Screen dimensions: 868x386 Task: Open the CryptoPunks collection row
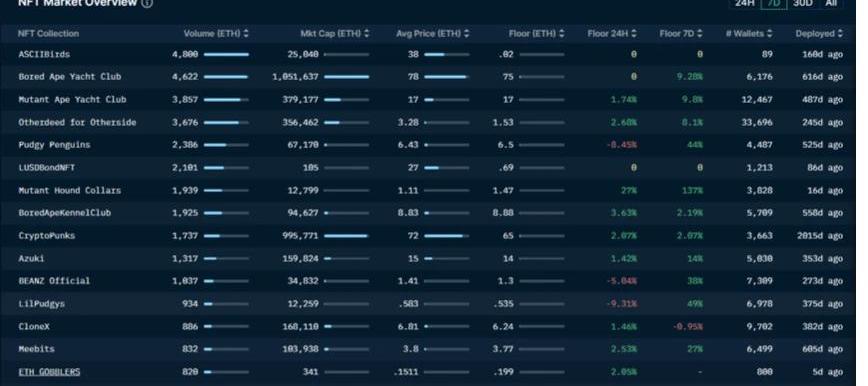[x=428, y=236]
